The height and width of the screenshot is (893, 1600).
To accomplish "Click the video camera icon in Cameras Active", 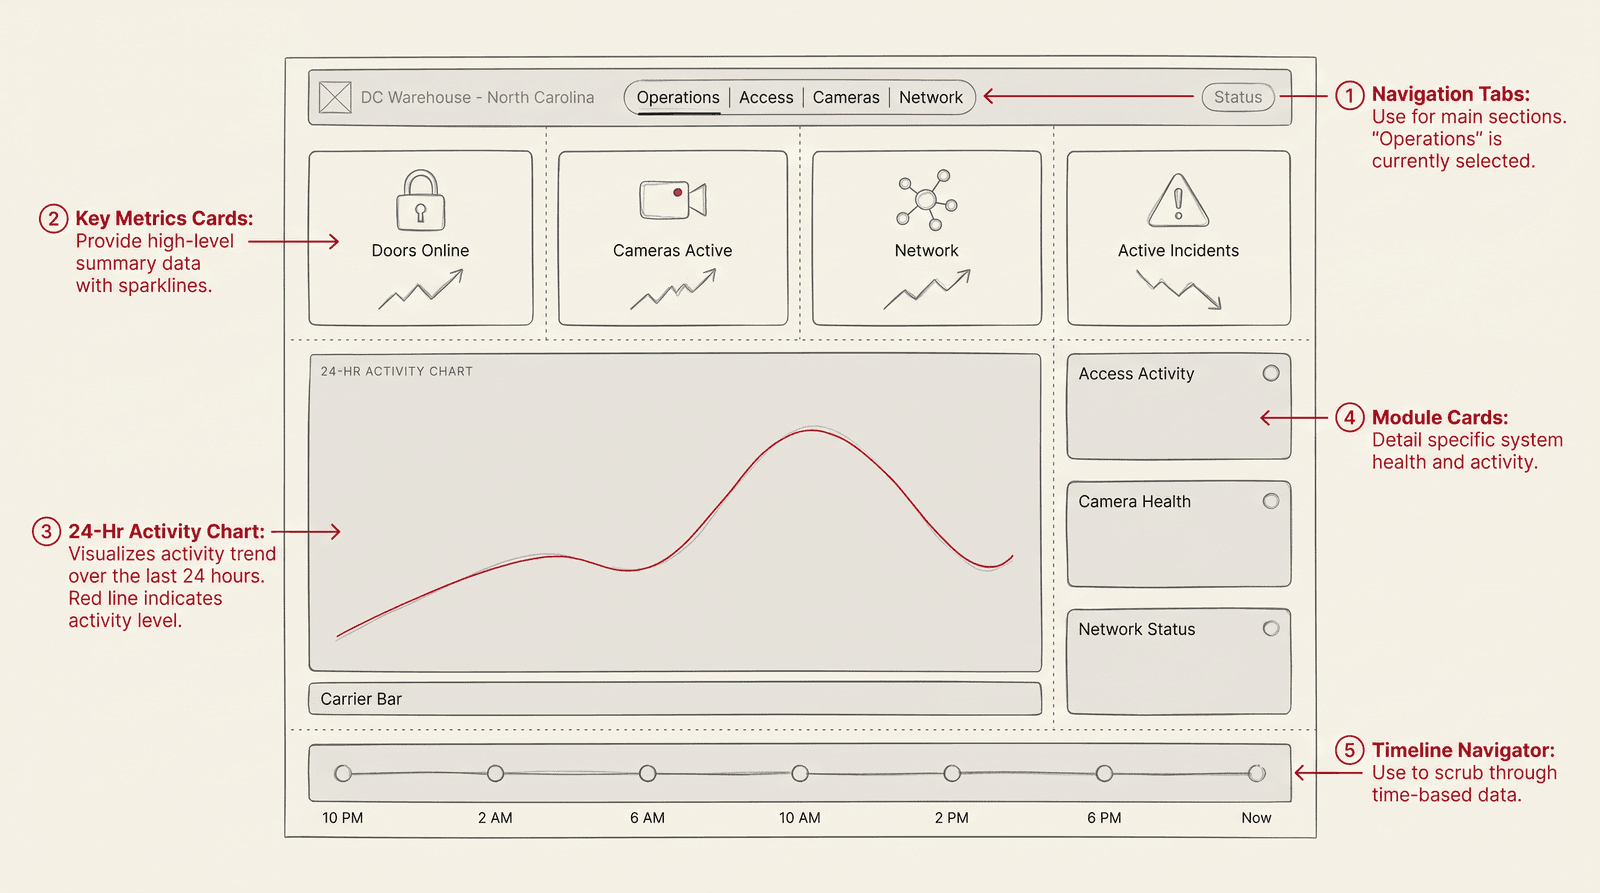I will pyautogui.click(x=673, y=200).
